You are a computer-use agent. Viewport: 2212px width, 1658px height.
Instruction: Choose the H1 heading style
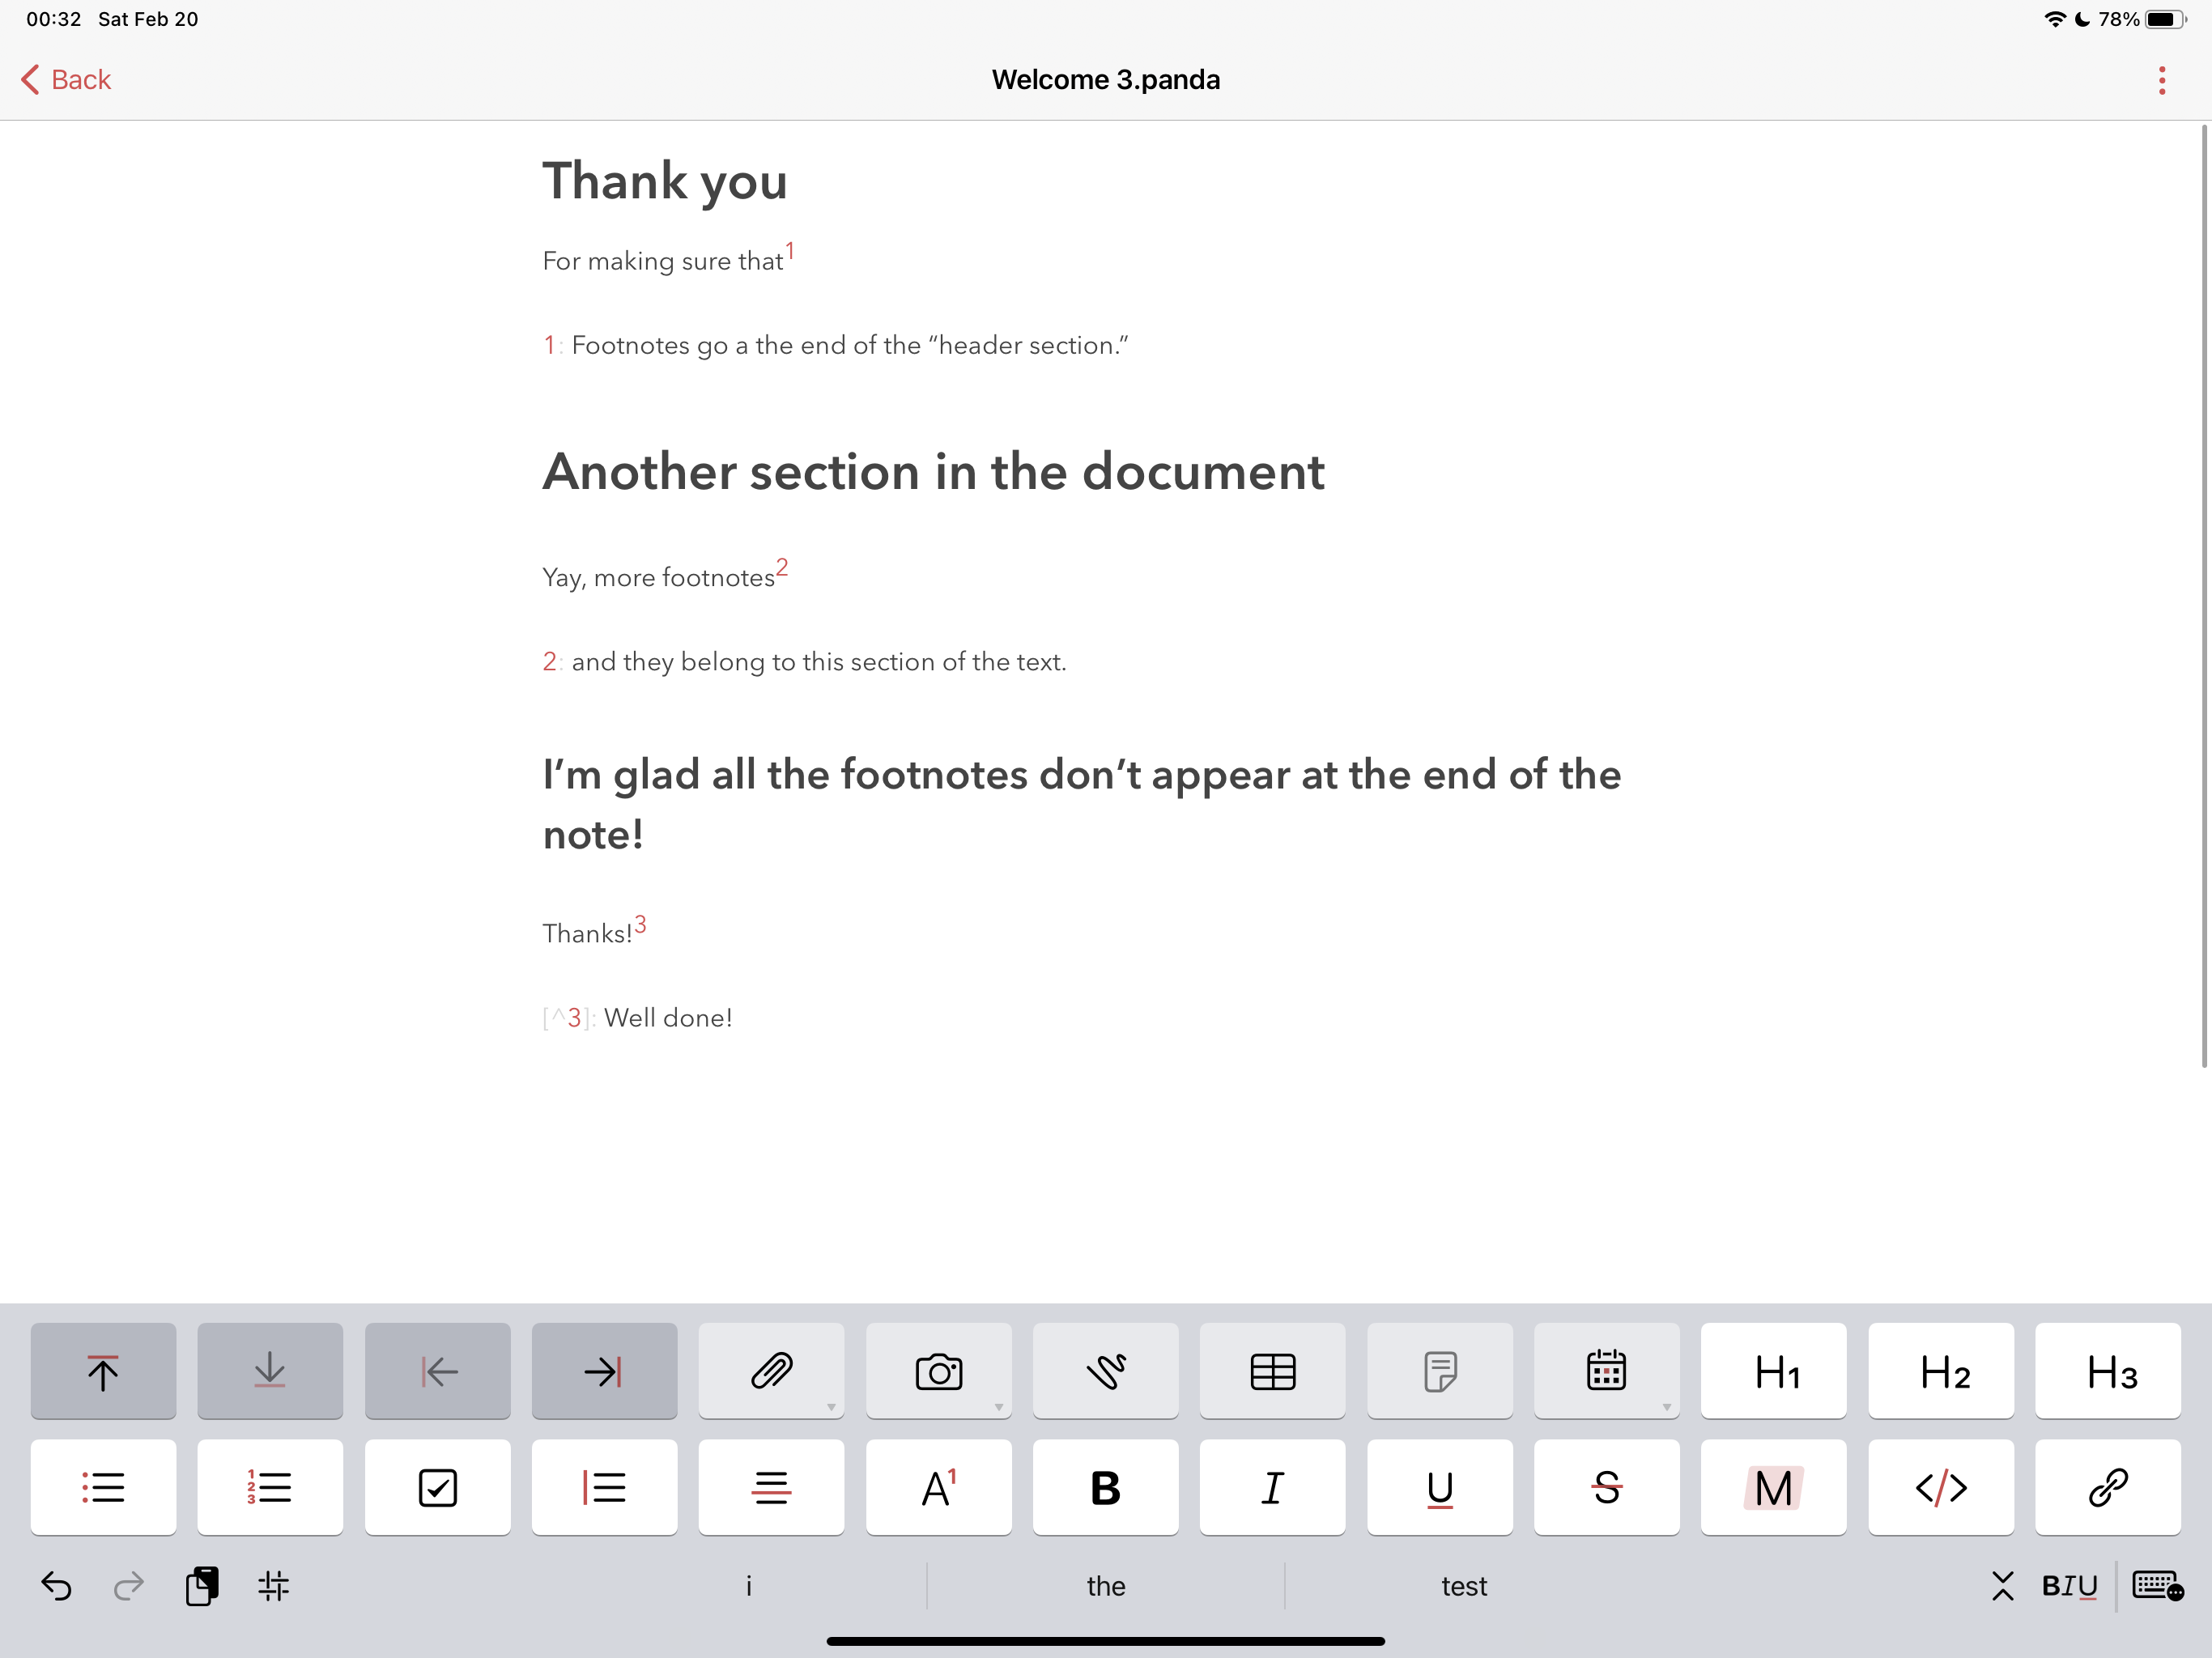(x=1773, y=1371)
